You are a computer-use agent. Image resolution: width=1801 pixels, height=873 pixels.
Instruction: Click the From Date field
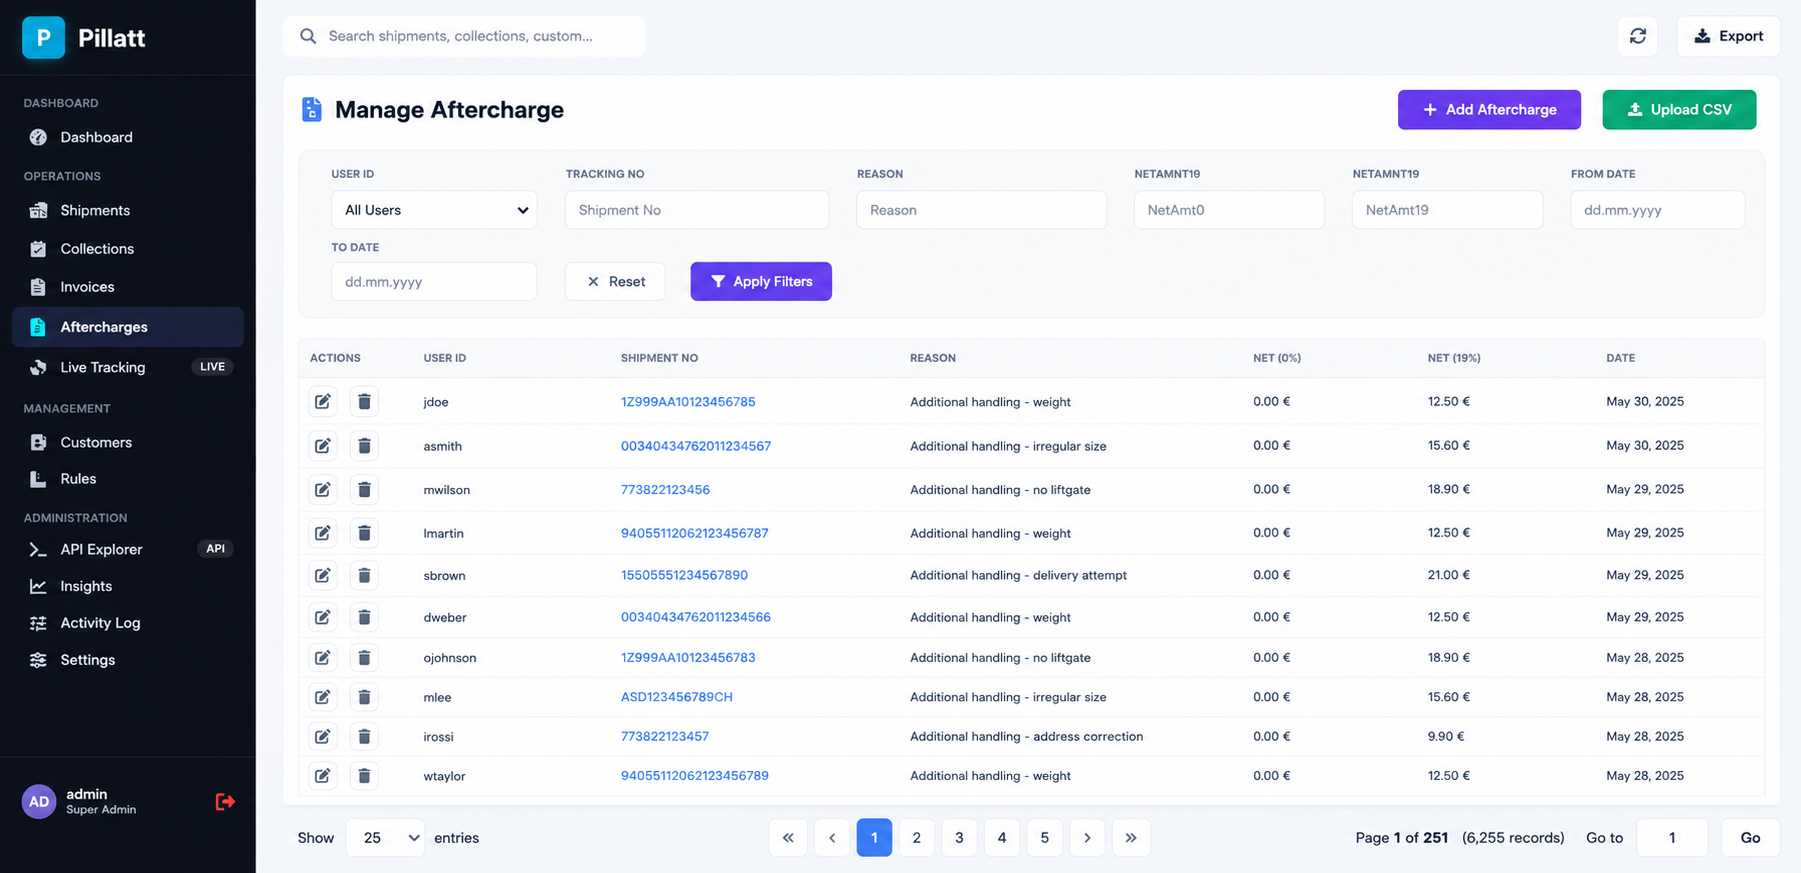pos(1657,210)
